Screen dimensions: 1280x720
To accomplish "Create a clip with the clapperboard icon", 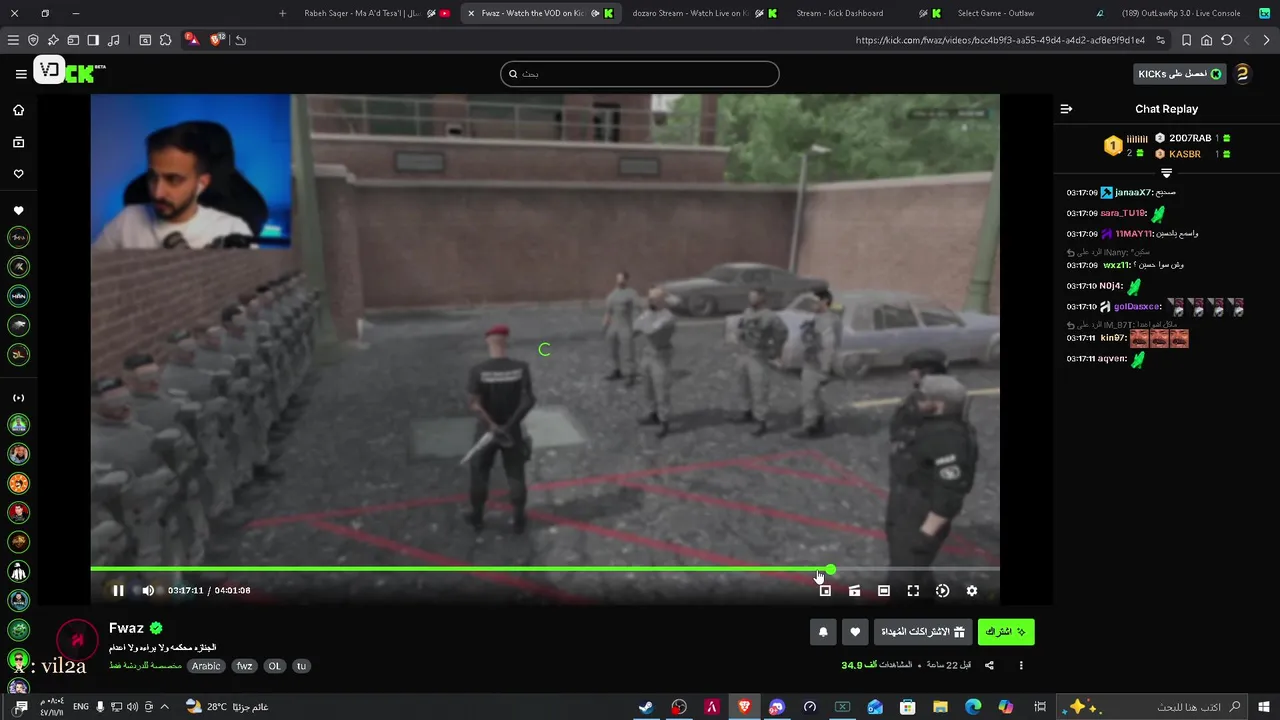I will click(854, 591).
